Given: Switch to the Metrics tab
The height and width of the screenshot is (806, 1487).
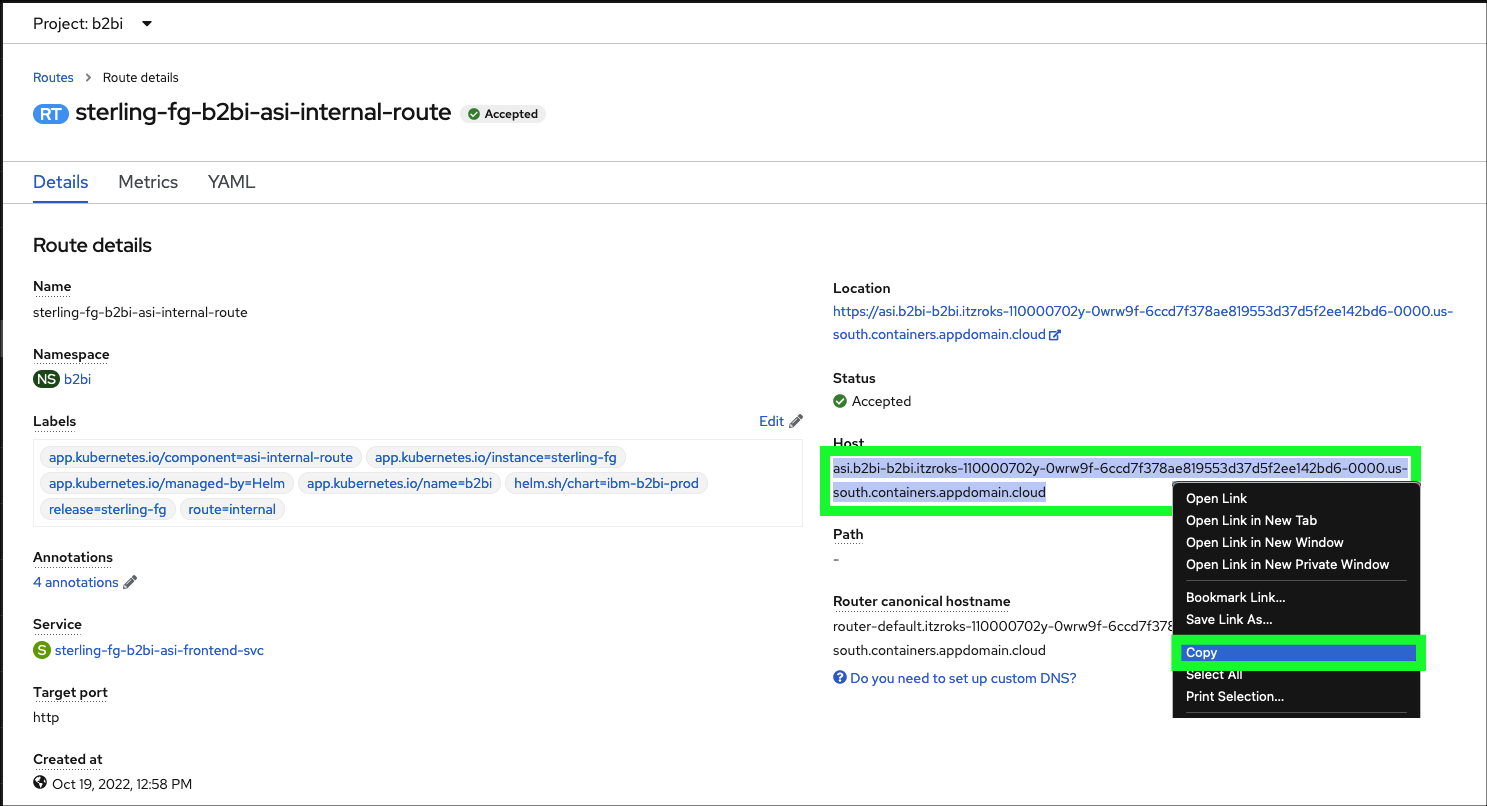Looking at the screenshot, I should click(x=148, y=182).
